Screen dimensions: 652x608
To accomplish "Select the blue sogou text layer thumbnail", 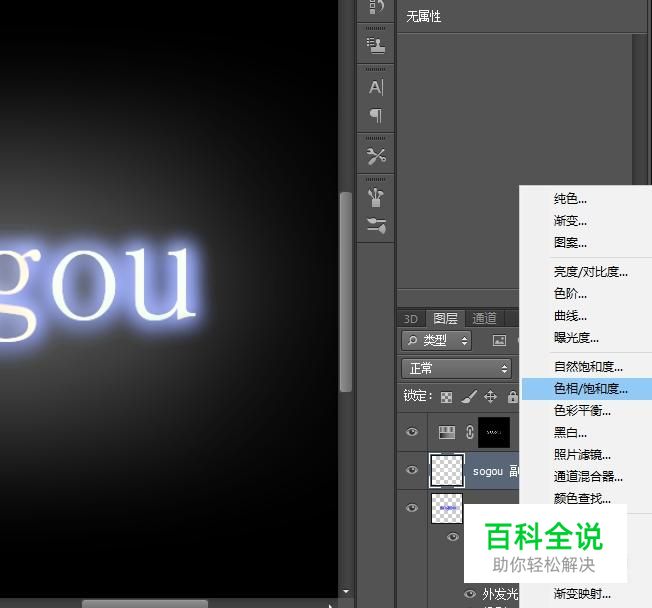I will 447,508.
